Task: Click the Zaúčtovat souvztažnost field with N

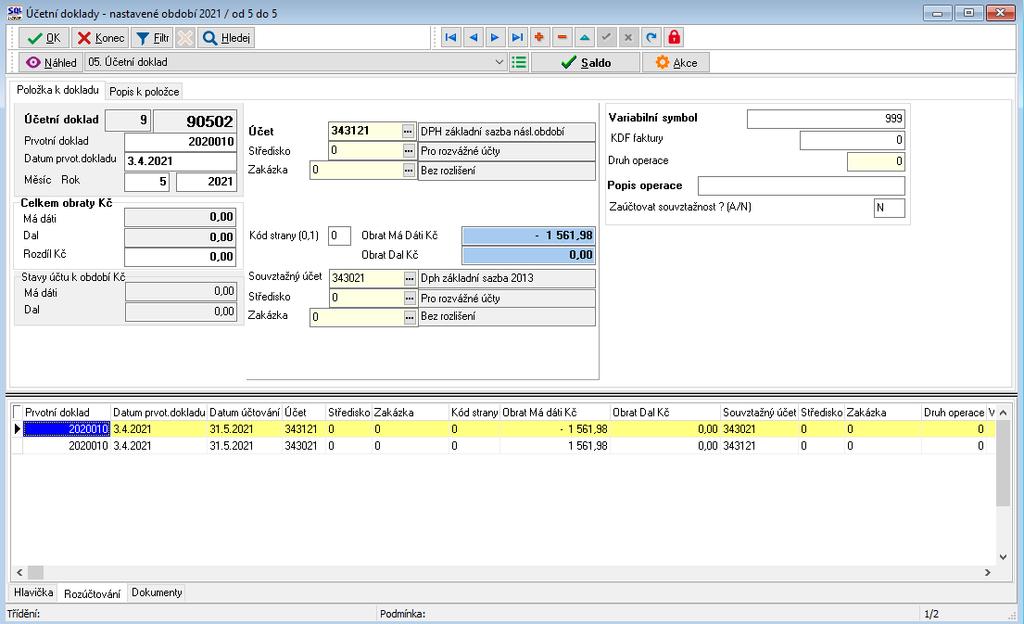Action: (x=889, y=208)
